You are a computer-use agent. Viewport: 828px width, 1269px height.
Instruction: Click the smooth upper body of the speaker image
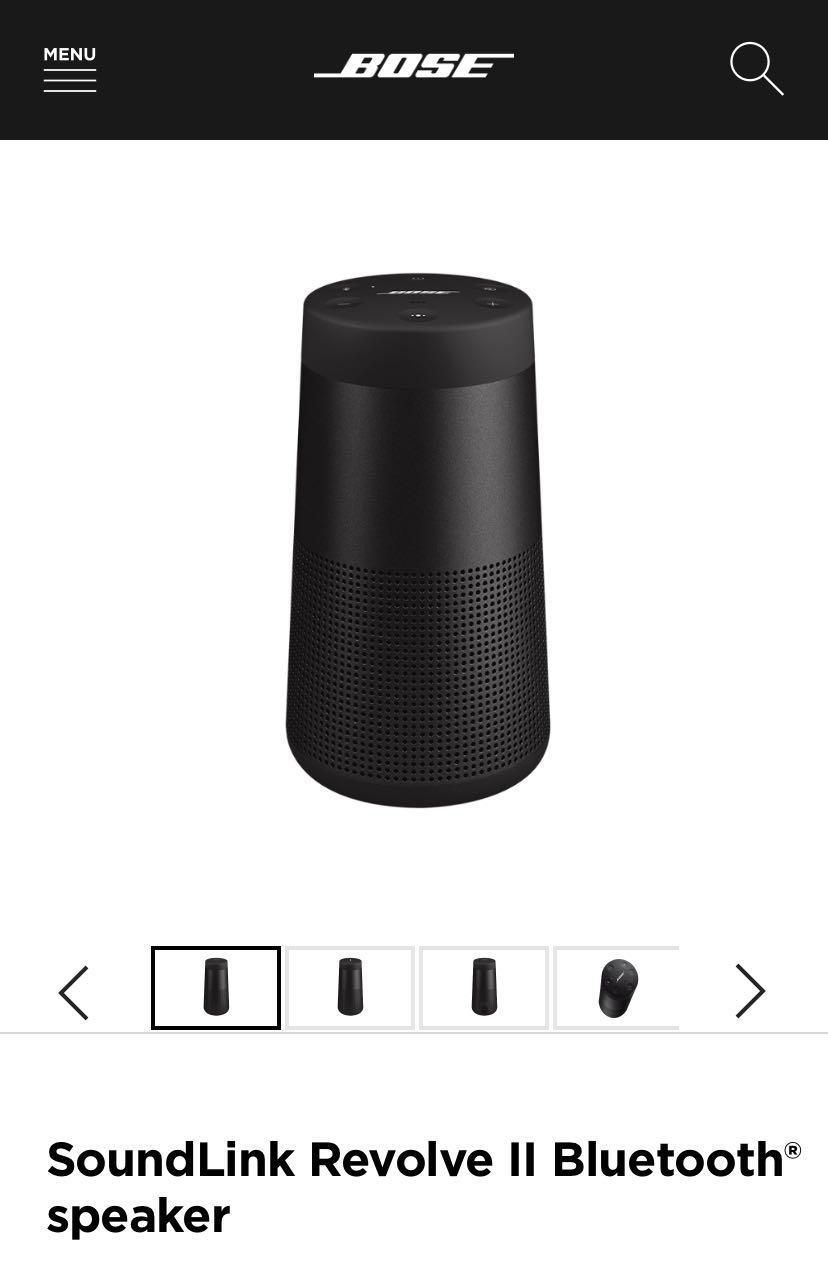[x=418, y=460]
